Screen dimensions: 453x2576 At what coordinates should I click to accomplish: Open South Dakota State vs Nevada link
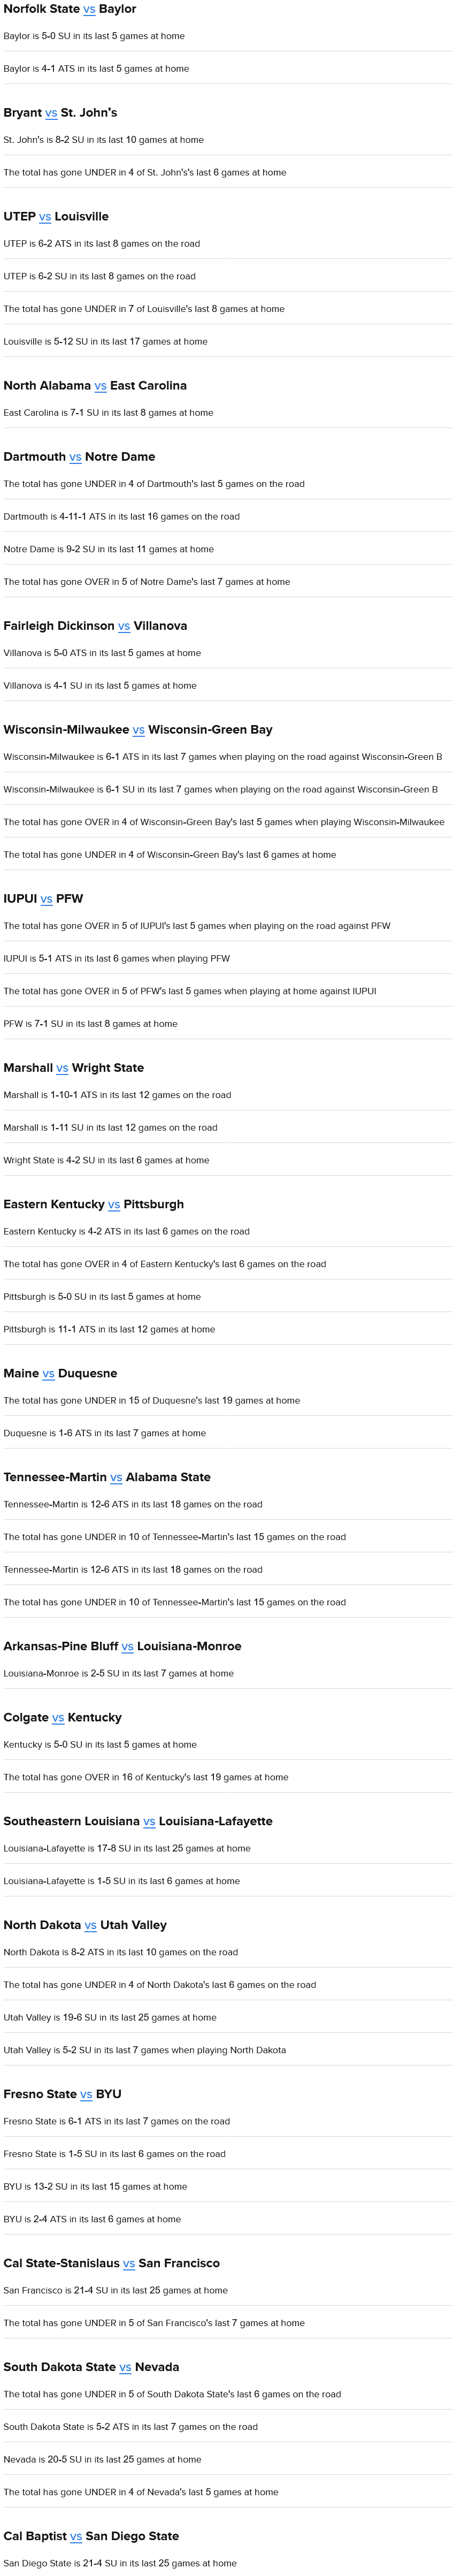point(125,2368)
